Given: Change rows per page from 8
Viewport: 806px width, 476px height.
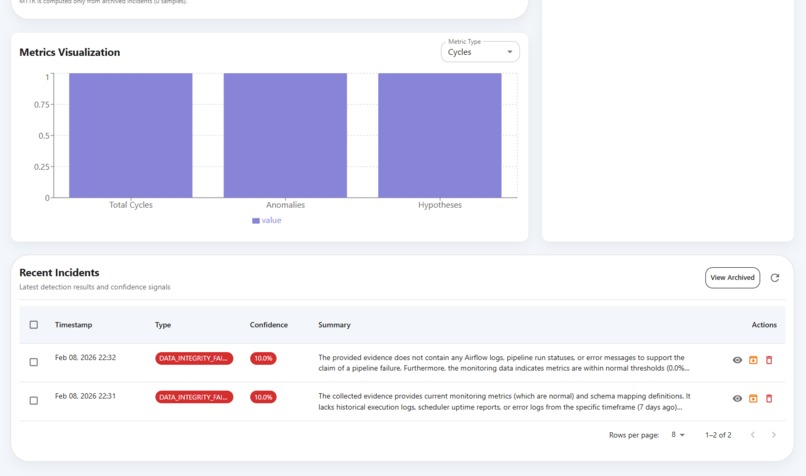Looking at the screenshot, I should pos(678,435).
